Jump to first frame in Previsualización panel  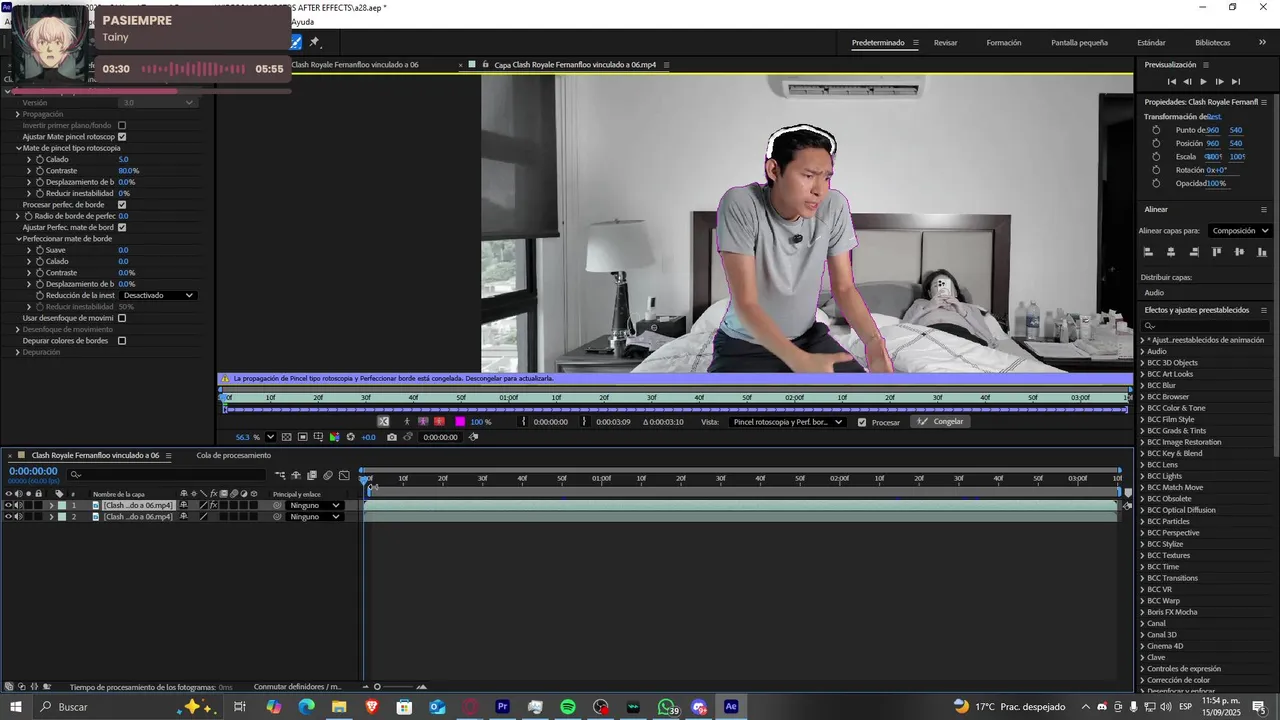coord(1172,81)
